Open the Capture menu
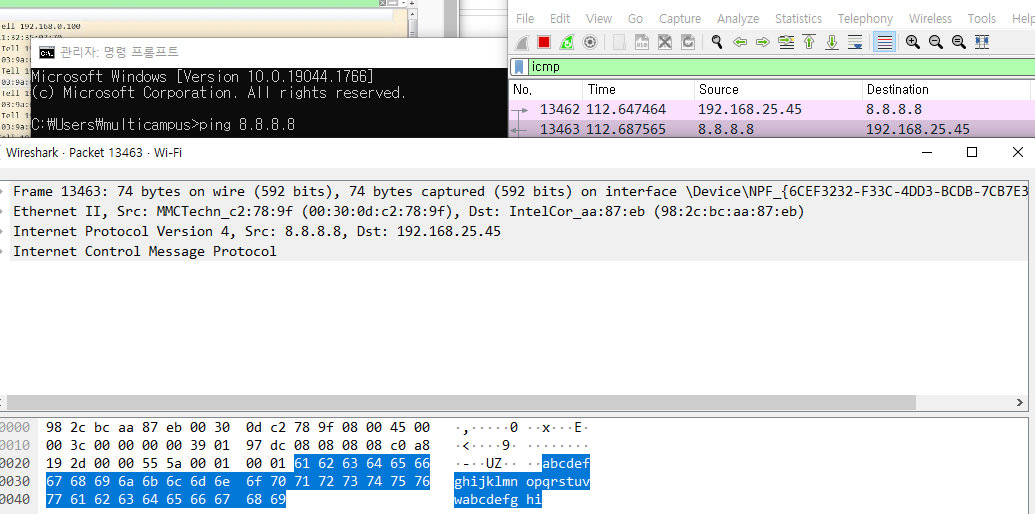Viewport: 1035px width, 514px height. pos(680,18)
